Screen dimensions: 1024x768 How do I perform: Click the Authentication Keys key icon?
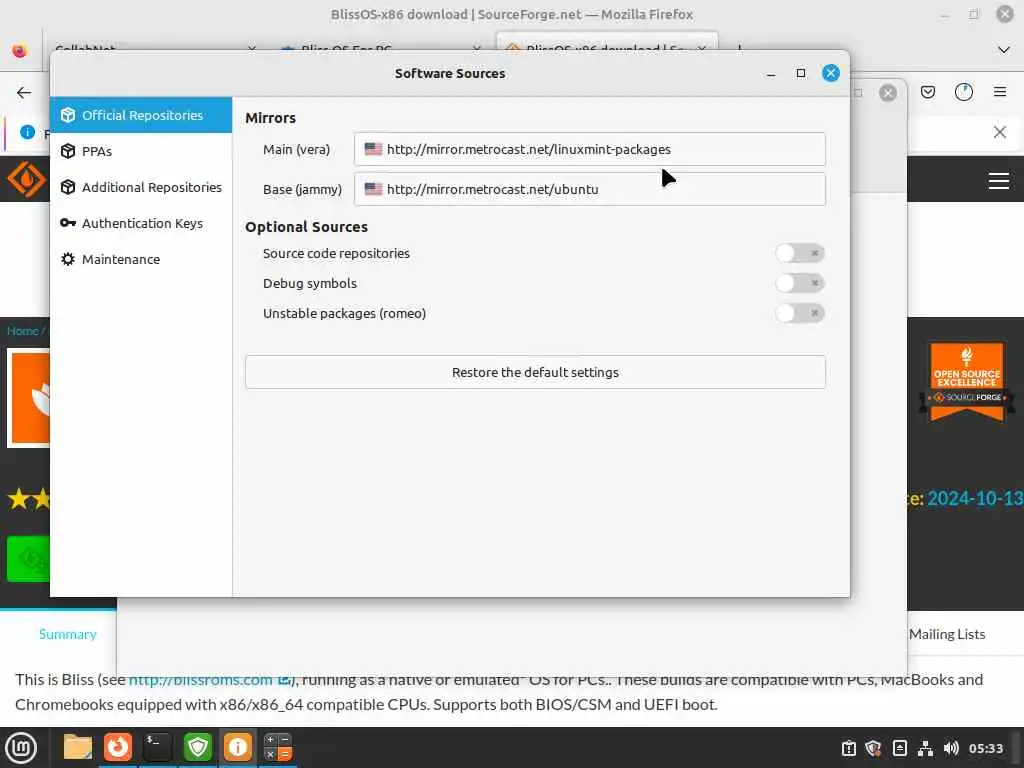(x=68, y=223)
